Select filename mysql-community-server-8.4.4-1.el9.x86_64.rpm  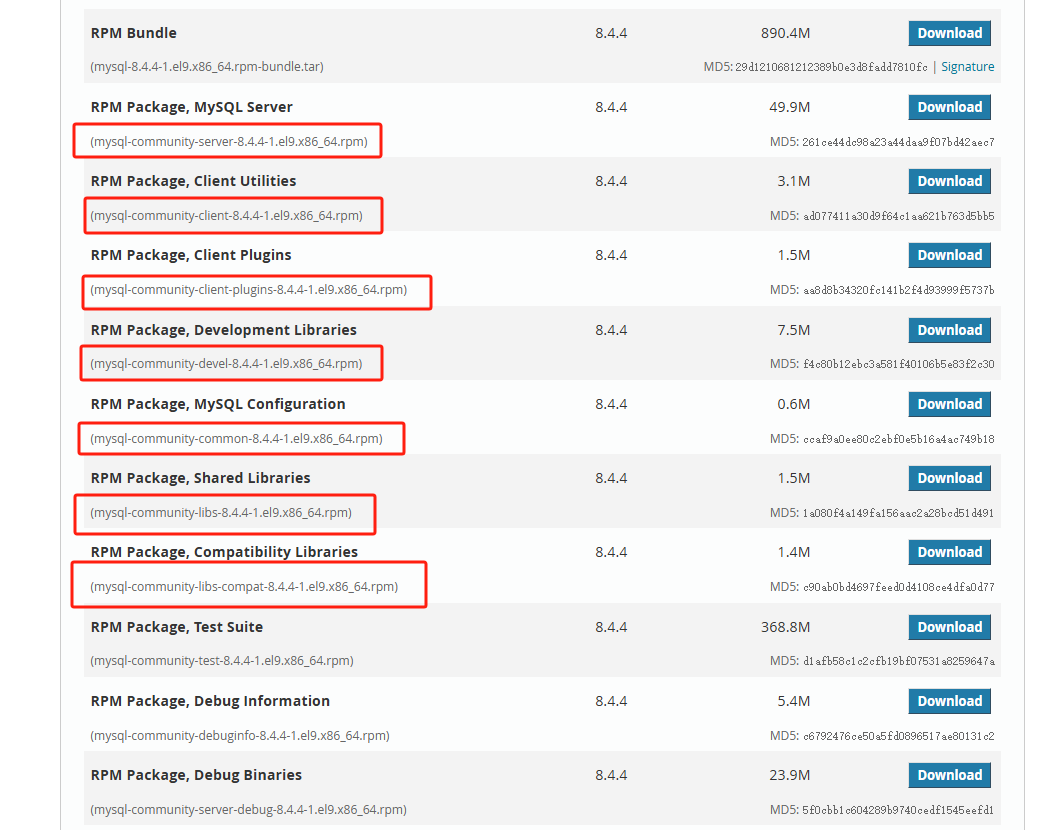coord(229,141)
